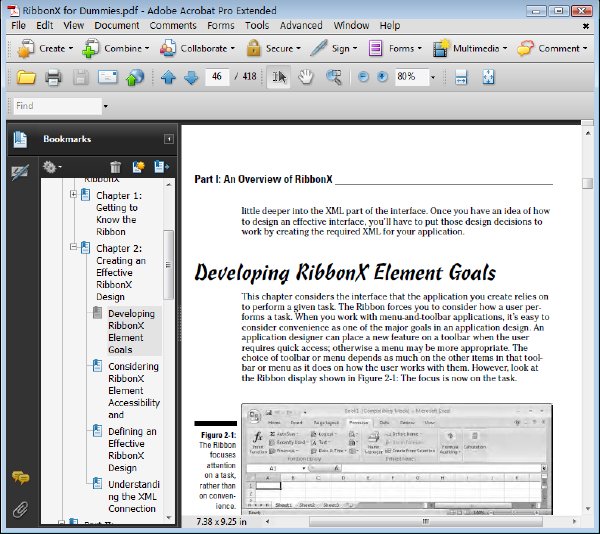600x534 pixels.
Task: Open the Signatures panel icon
Action: 20,173
